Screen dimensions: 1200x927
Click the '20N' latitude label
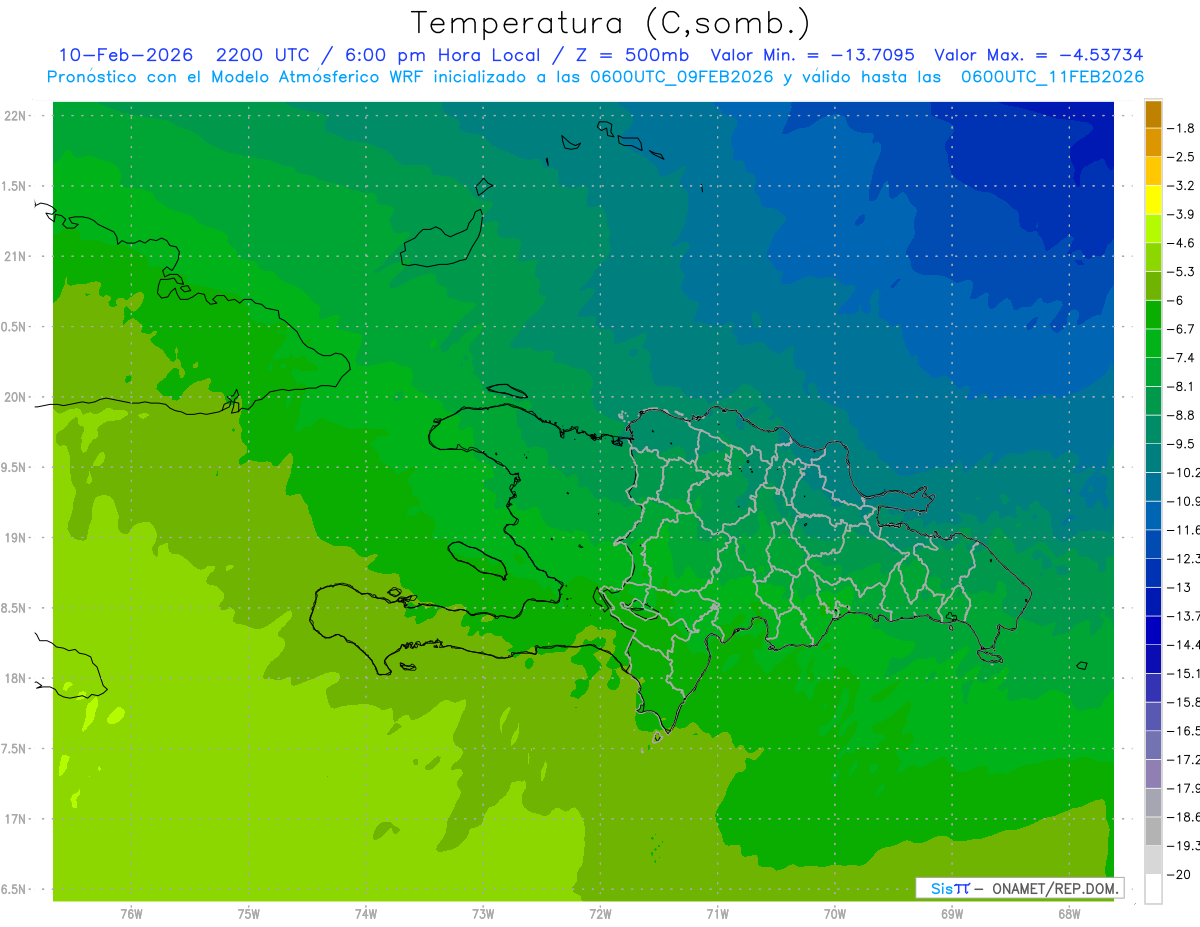pos(16,397)
